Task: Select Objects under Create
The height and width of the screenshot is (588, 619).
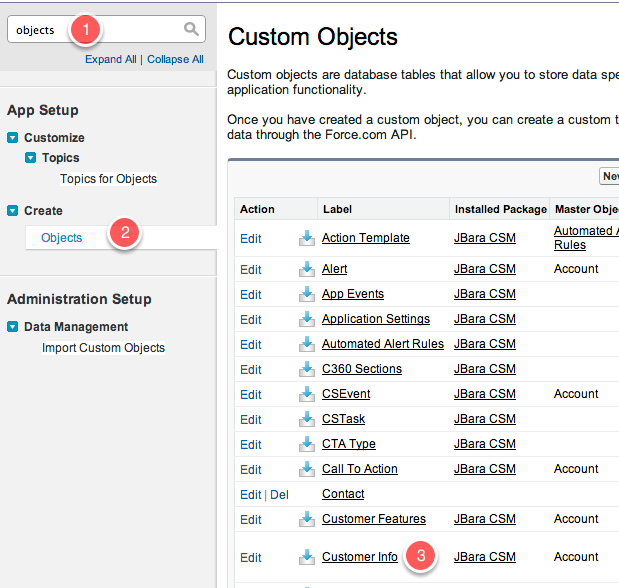Action: [62, 238]
